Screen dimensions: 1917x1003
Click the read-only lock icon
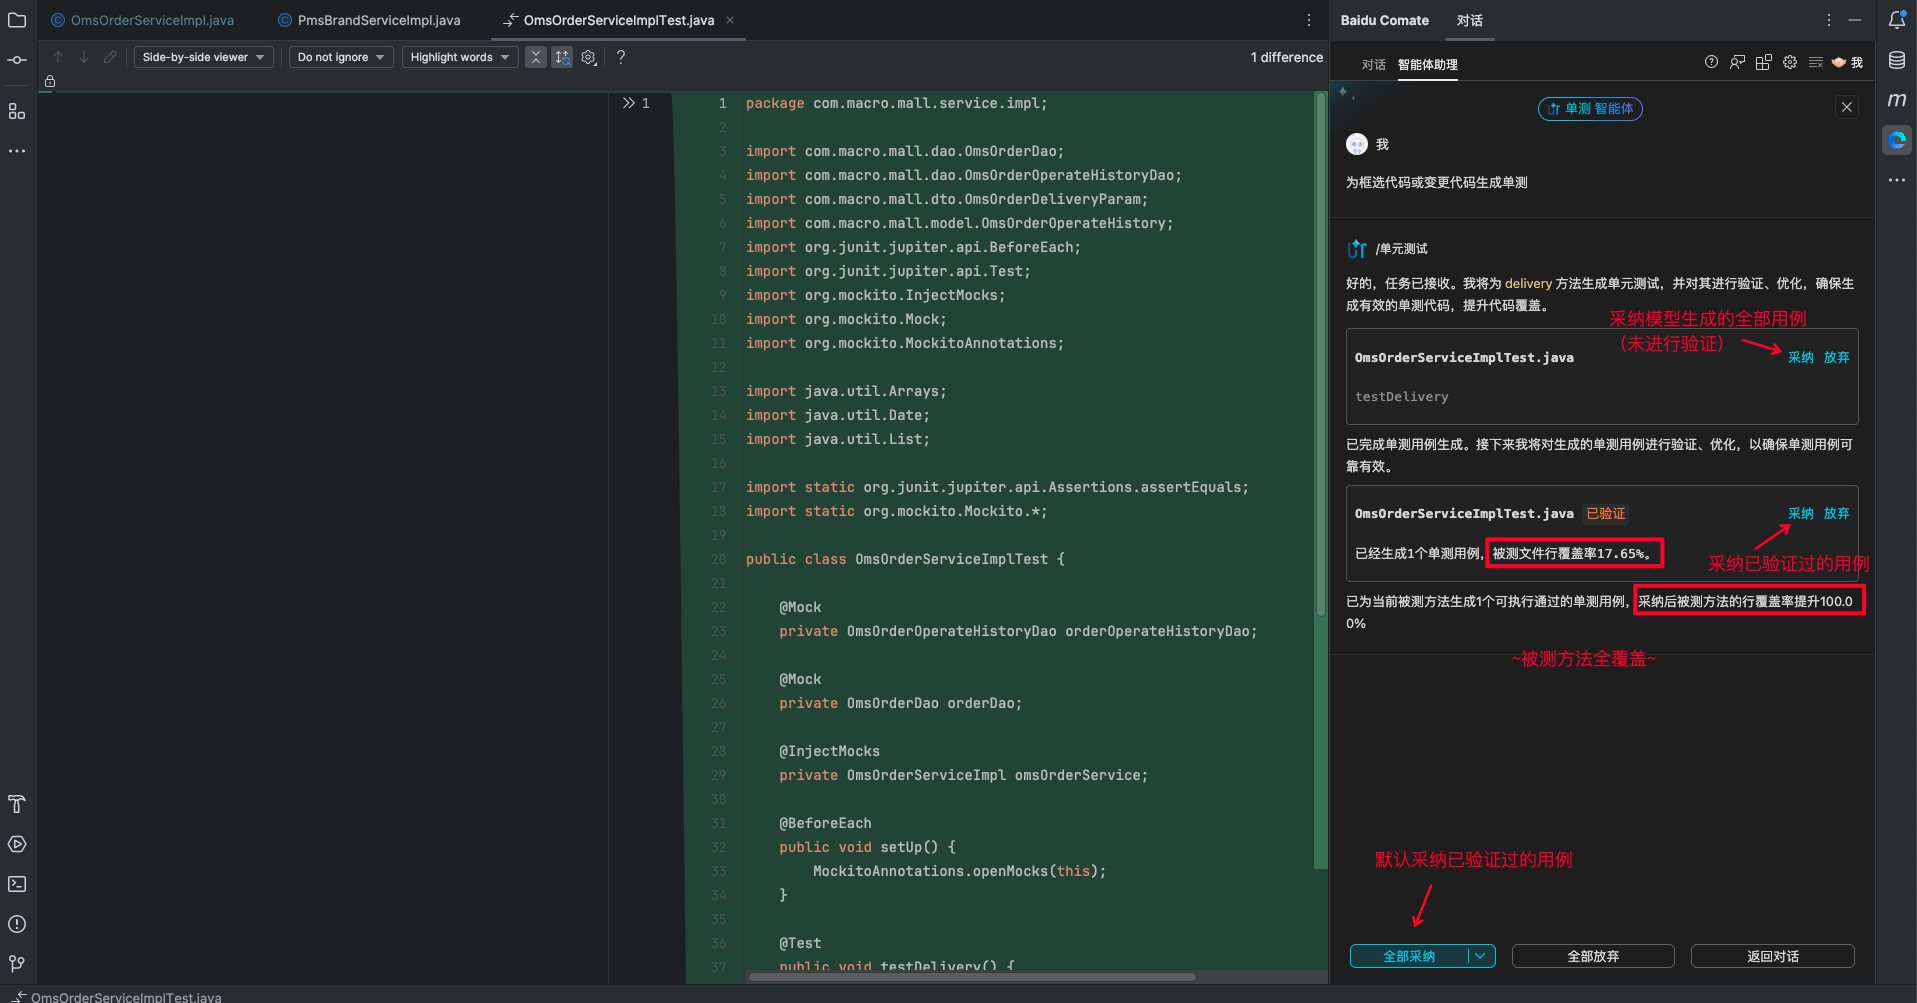point(50,81)
